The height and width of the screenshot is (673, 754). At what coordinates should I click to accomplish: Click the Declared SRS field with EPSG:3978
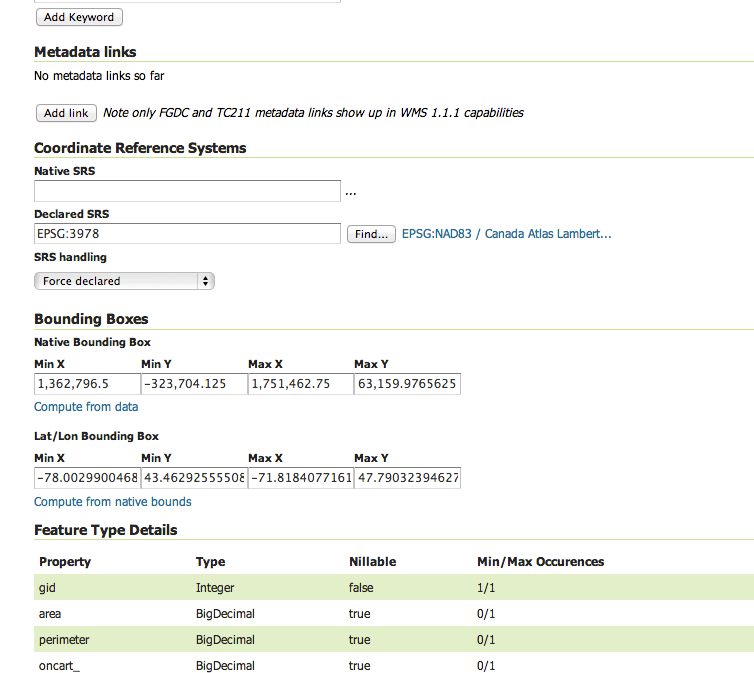188,234
